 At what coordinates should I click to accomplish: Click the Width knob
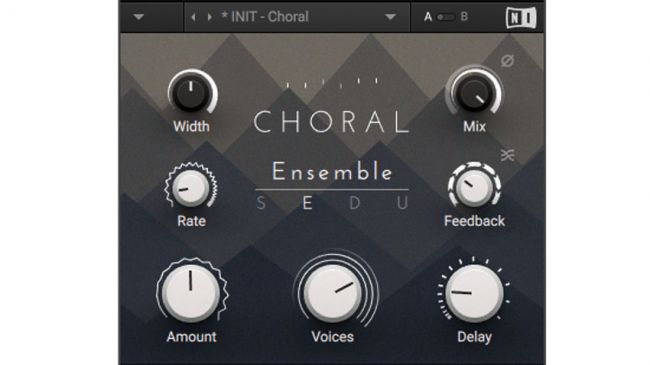coord(191,93)
